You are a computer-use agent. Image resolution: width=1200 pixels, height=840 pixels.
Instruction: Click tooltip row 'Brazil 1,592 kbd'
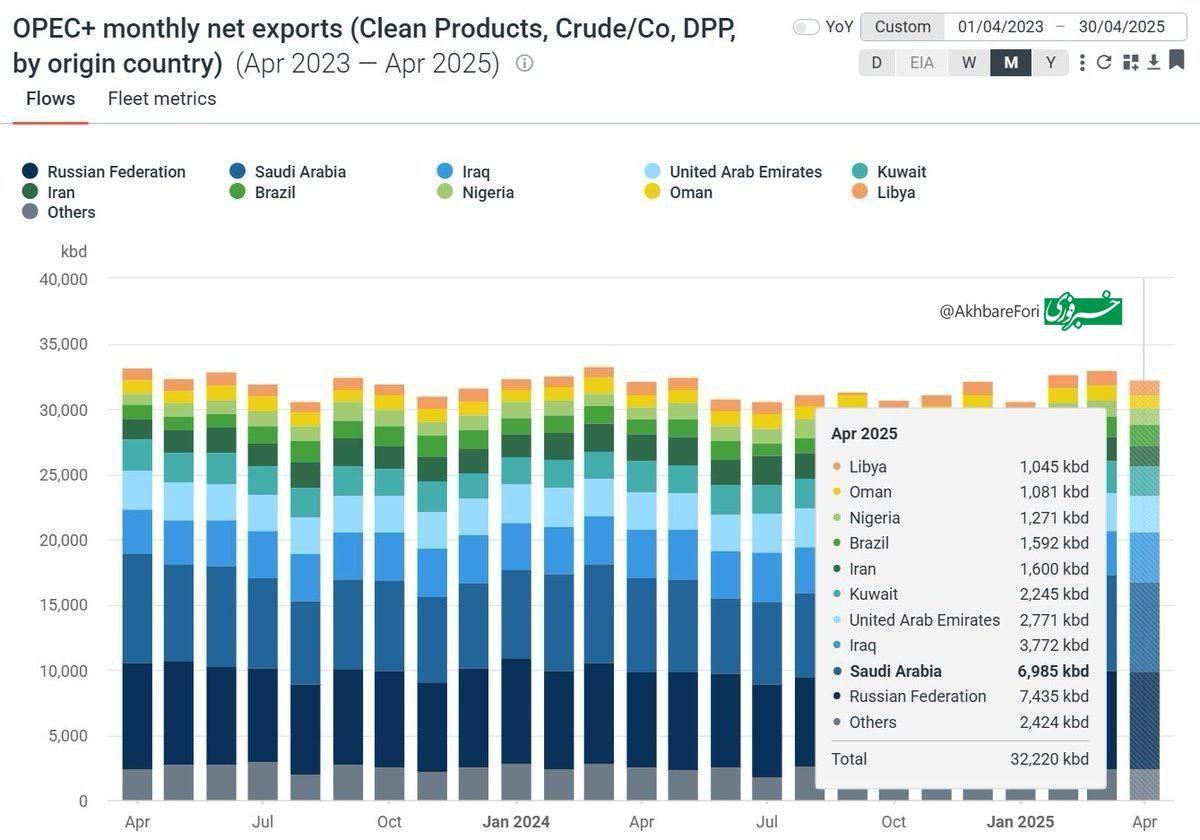click(x=961, y=543)
